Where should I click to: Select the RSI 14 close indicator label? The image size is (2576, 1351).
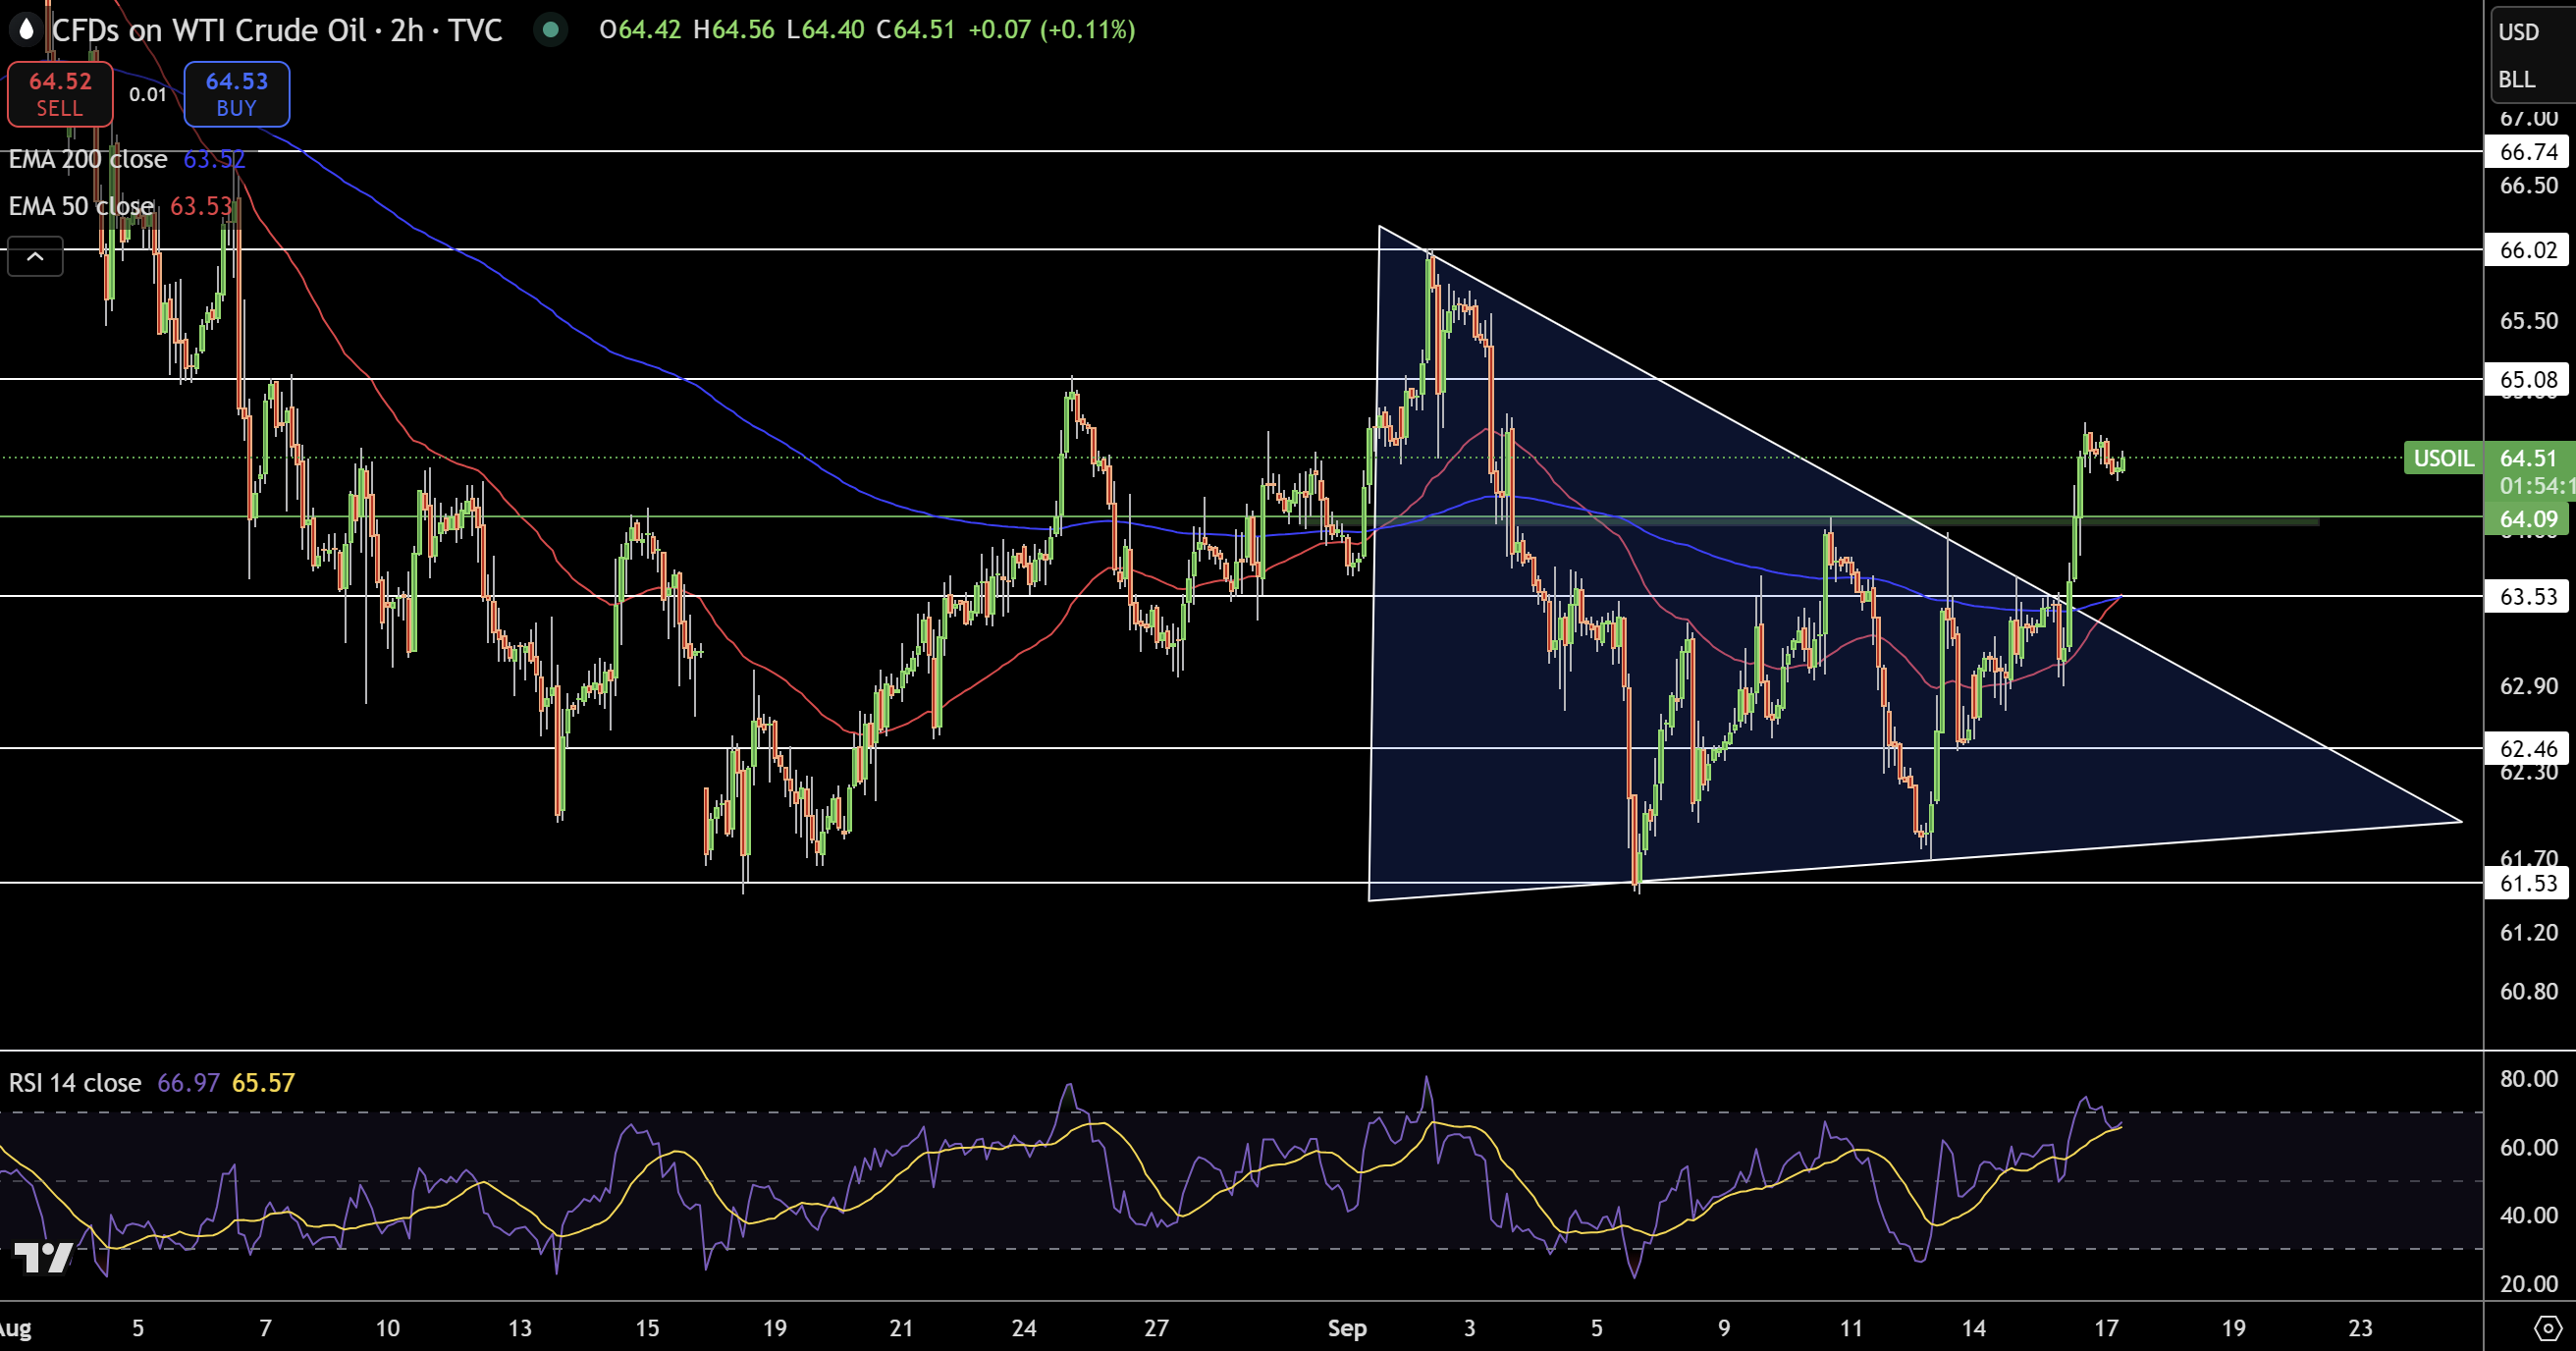74,1082
